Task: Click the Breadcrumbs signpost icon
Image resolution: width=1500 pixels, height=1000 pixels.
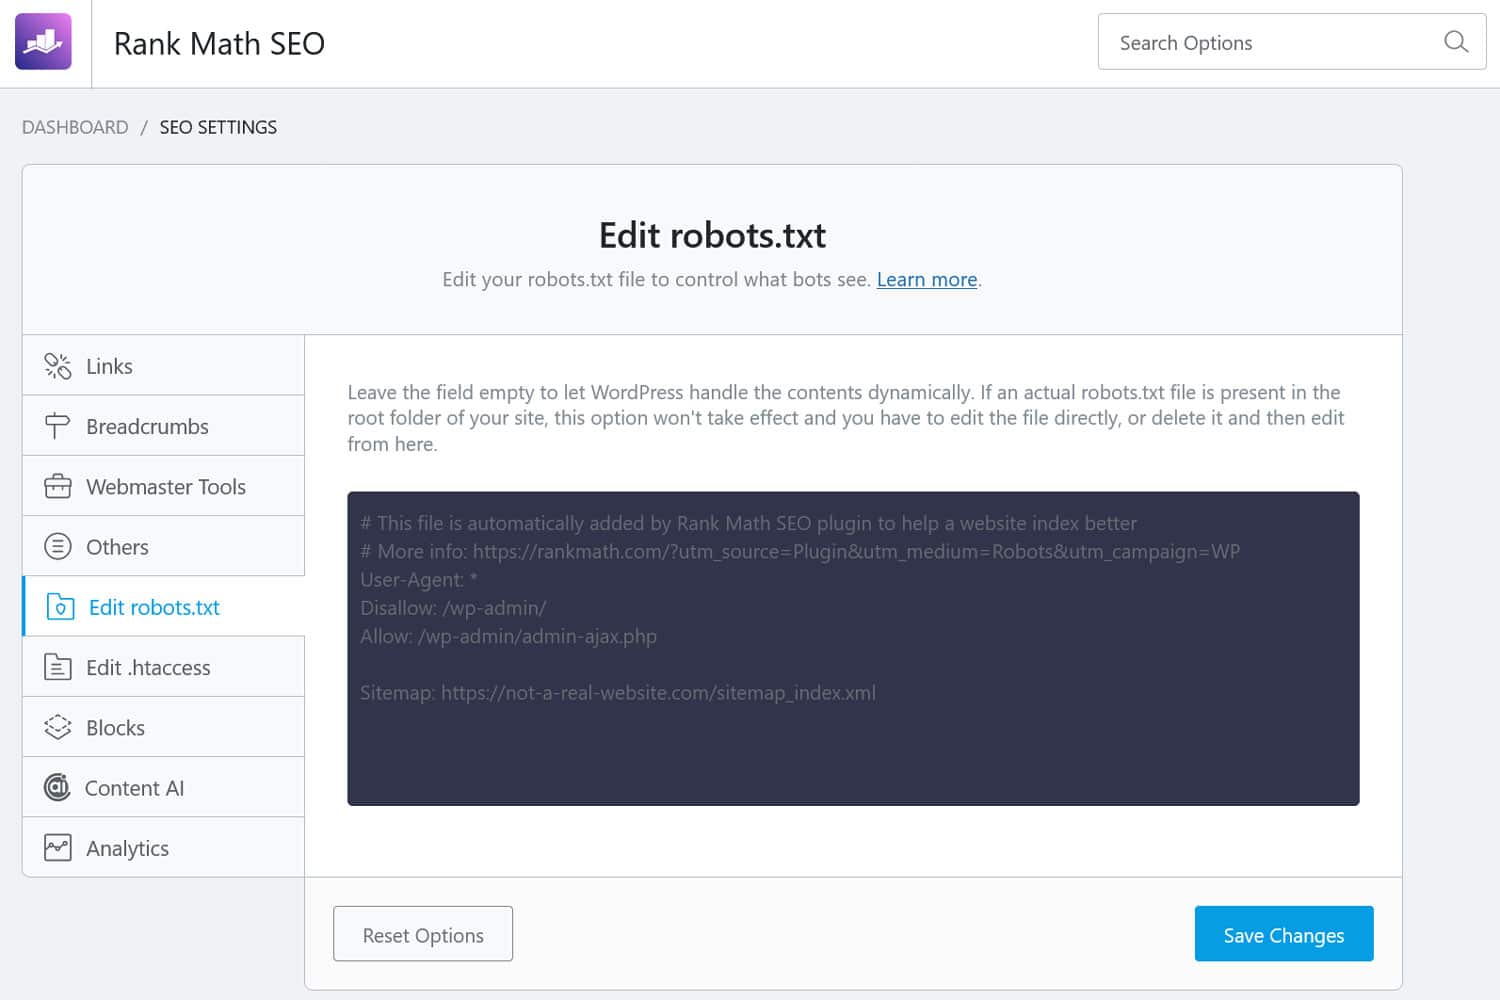Action: (x=57, y=426)
